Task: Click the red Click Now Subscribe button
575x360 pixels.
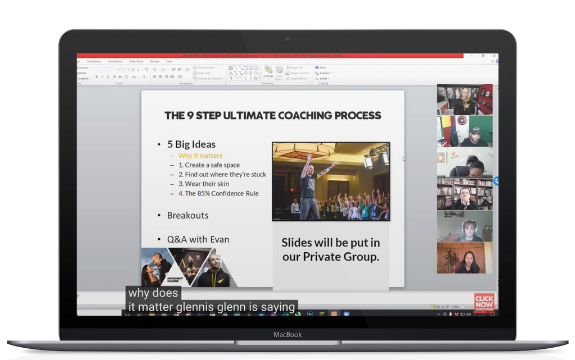Action: [x=484, y=303]
